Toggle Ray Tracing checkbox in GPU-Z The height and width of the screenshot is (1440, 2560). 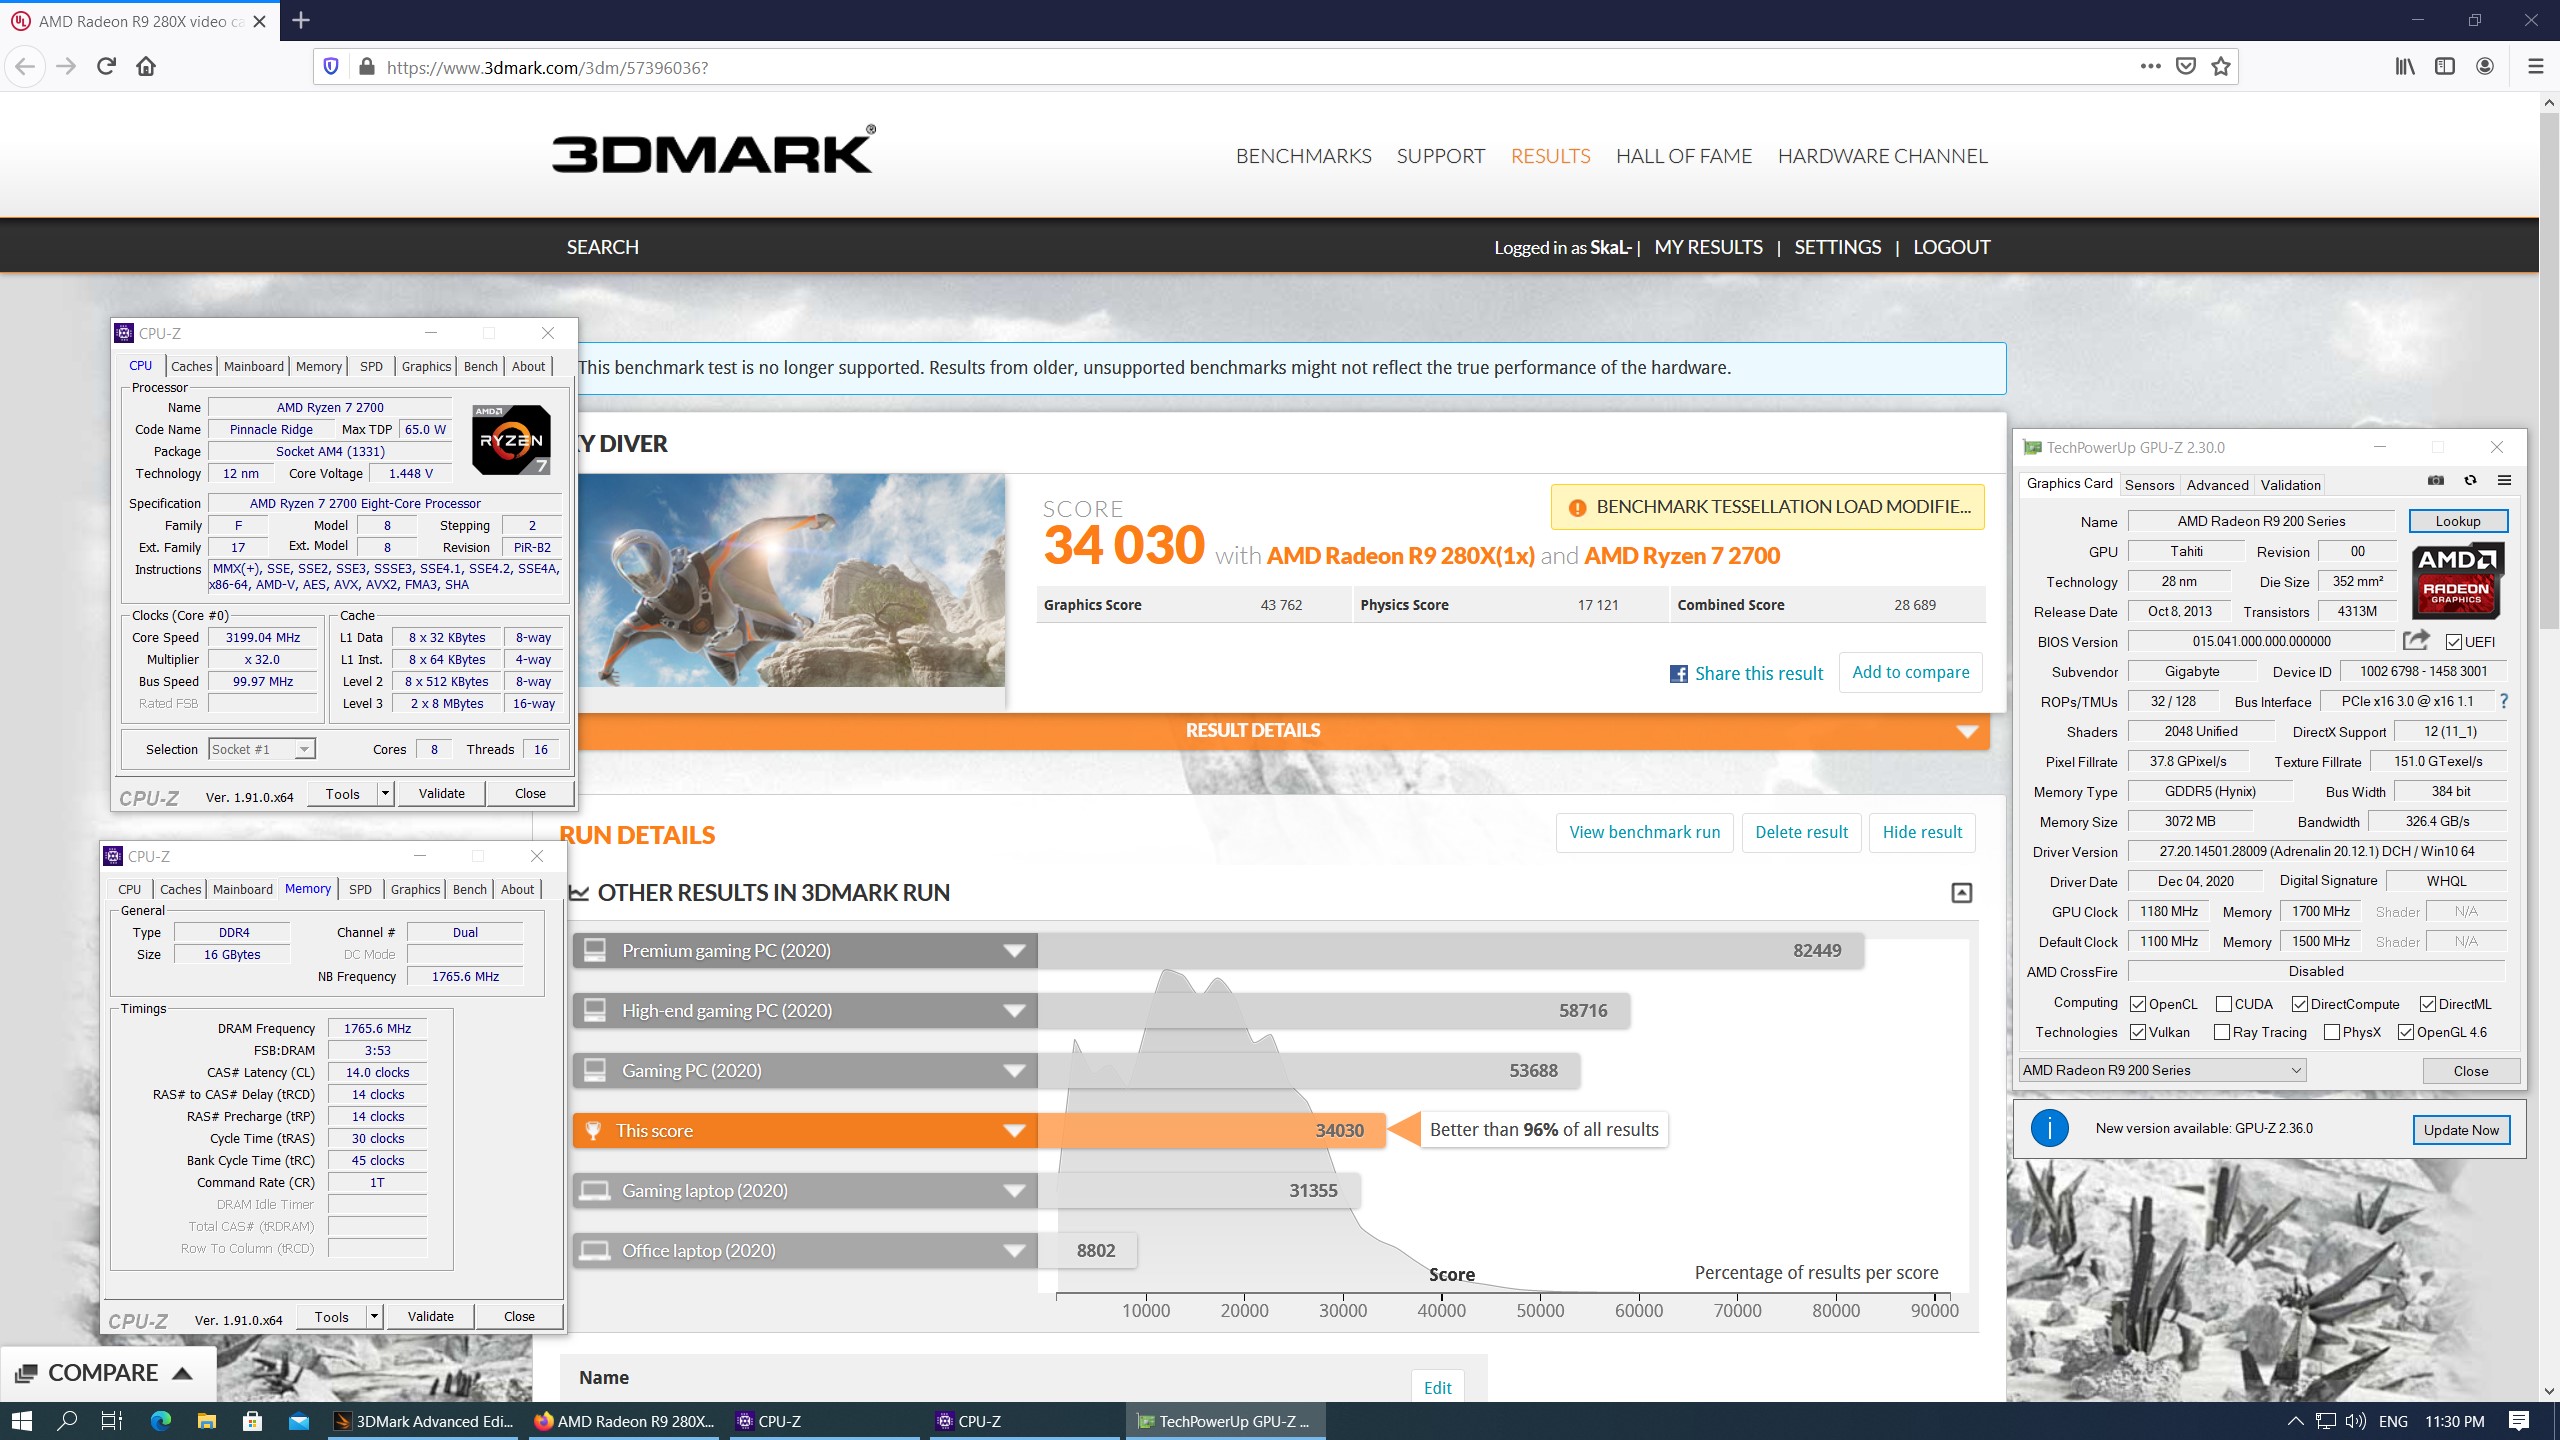pos(2222,1032)
